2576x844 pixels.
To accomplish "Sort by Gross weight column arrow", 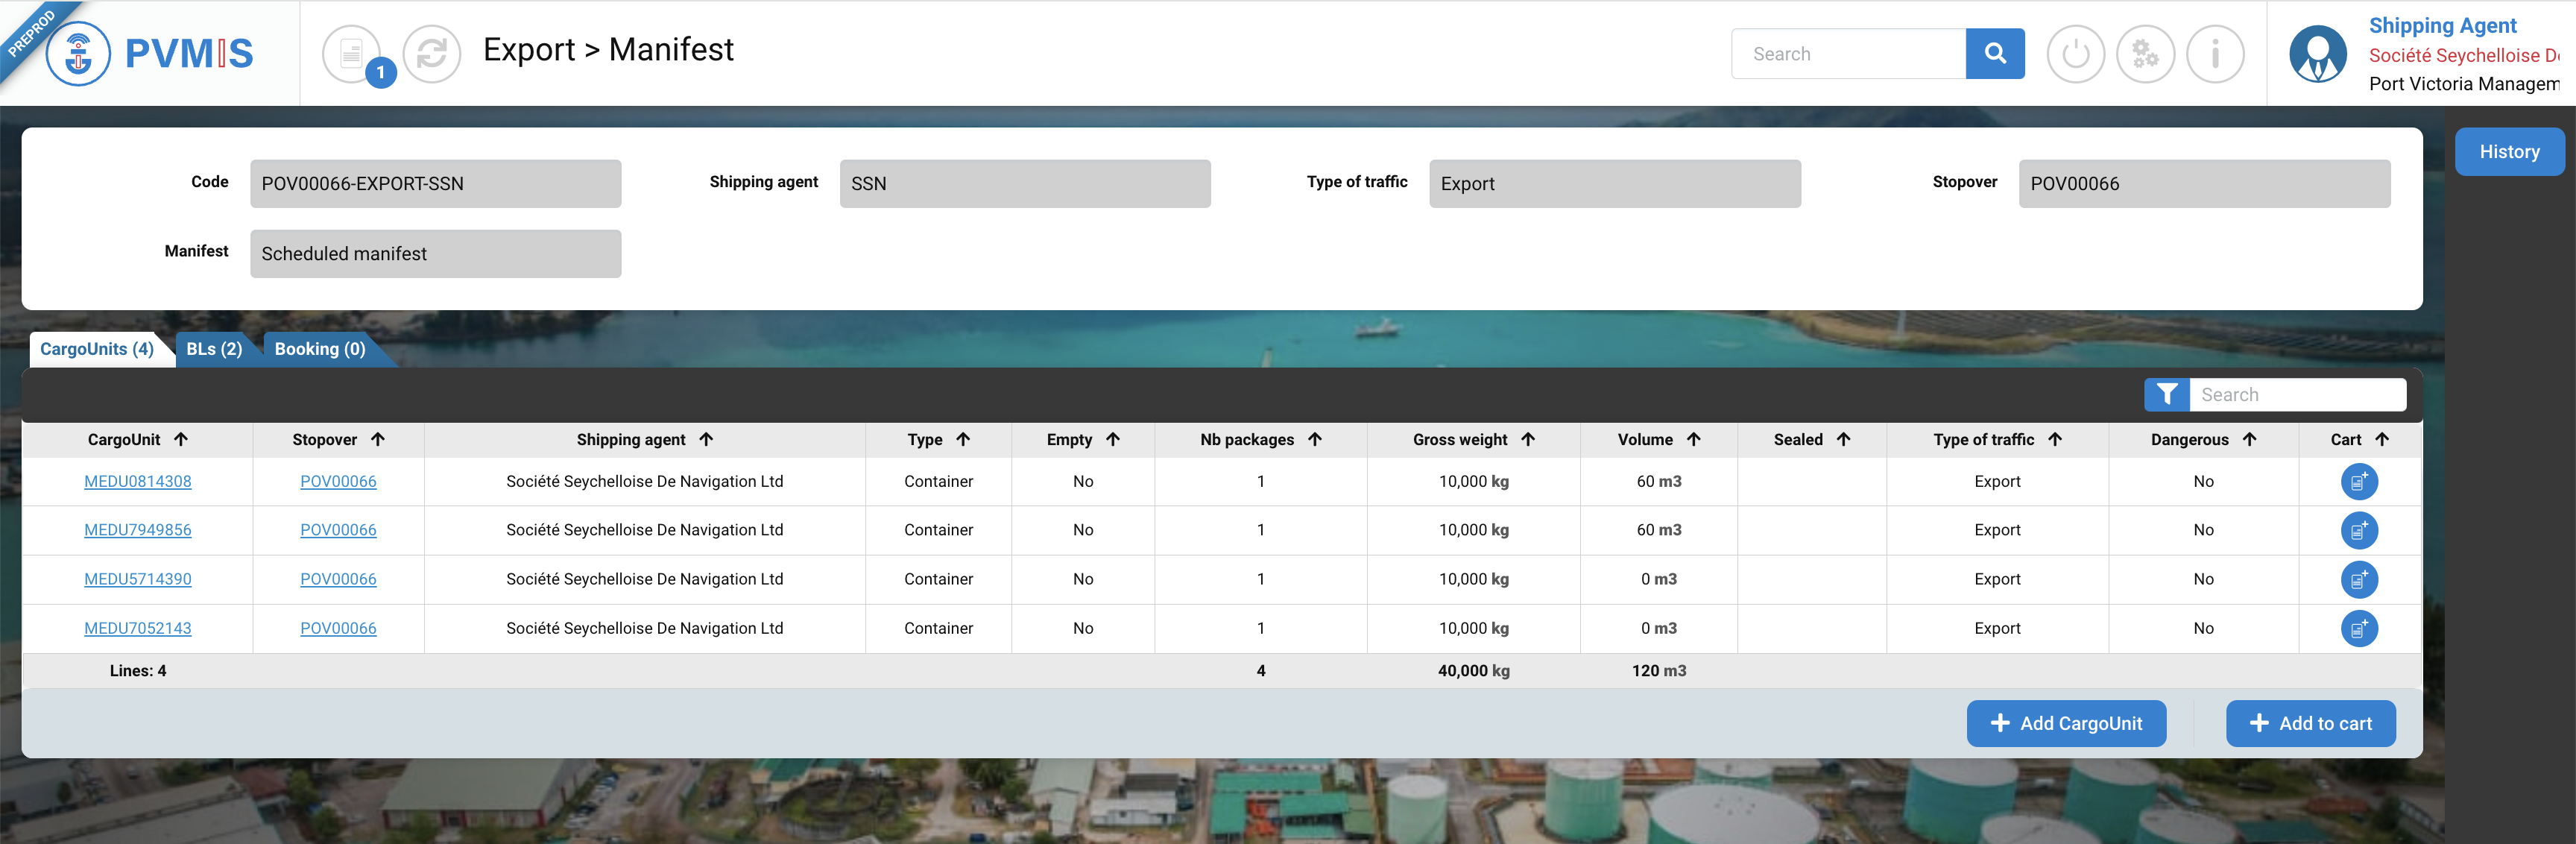I will pos(1528,440).
